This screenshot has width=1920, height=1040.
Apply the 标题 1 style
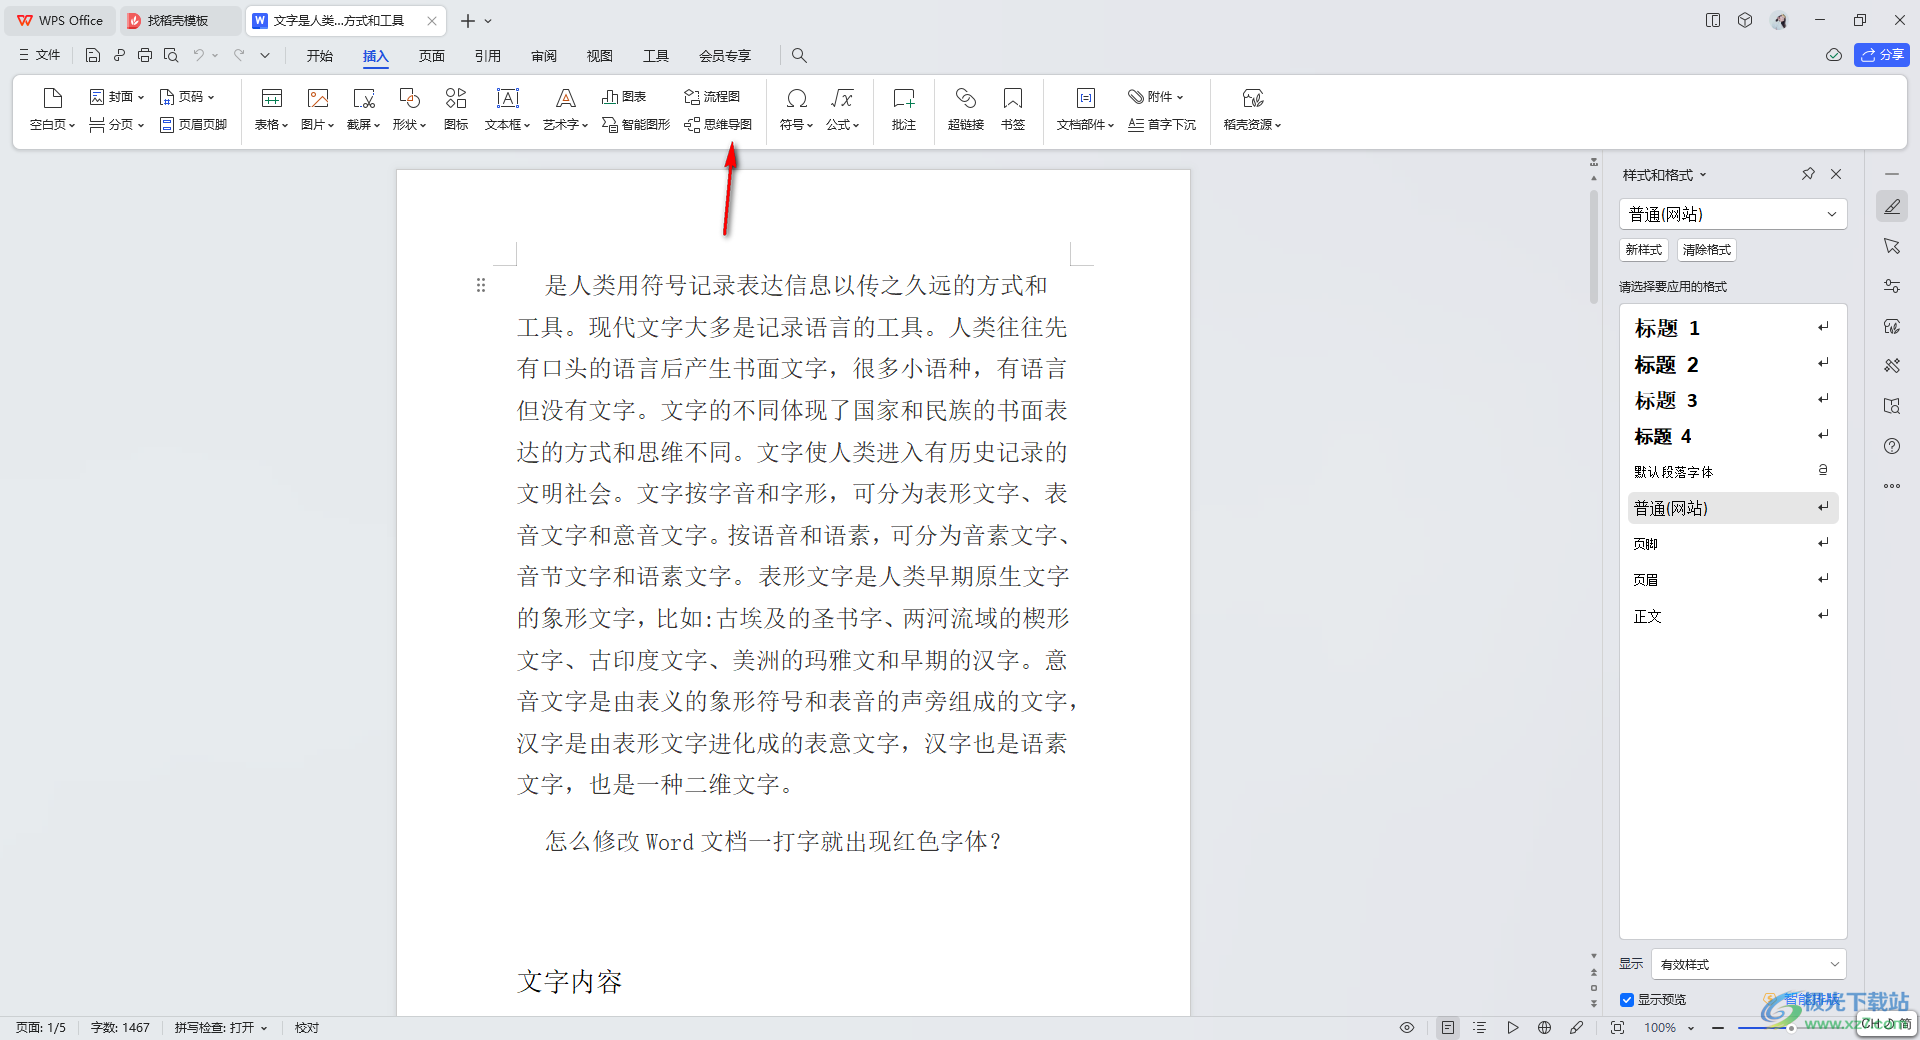click(1733, 328)
